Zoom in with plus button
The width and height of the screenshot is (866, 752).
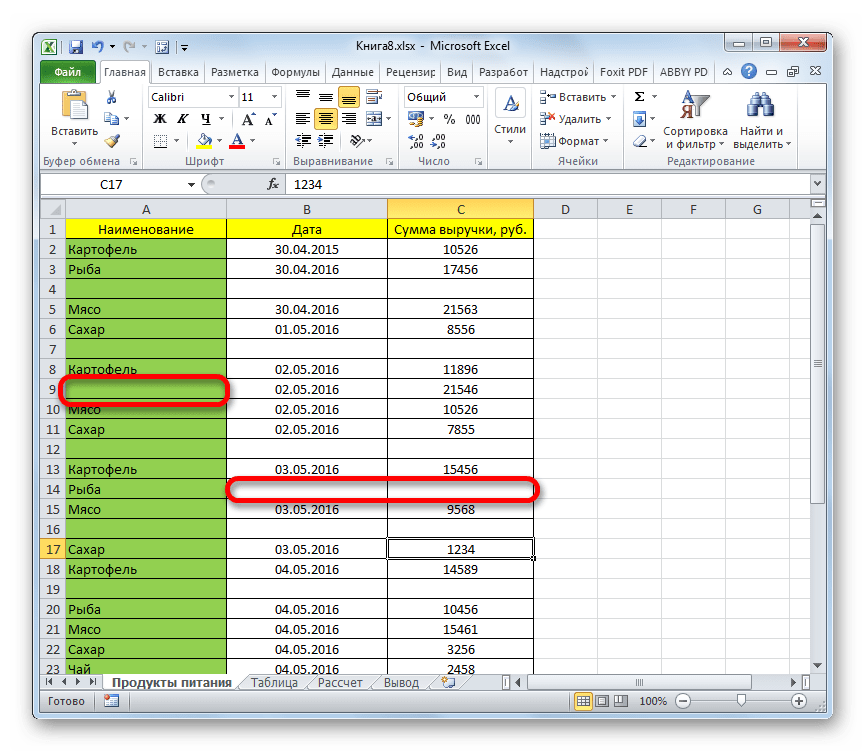pyautogui.click(x=799, y=701)
